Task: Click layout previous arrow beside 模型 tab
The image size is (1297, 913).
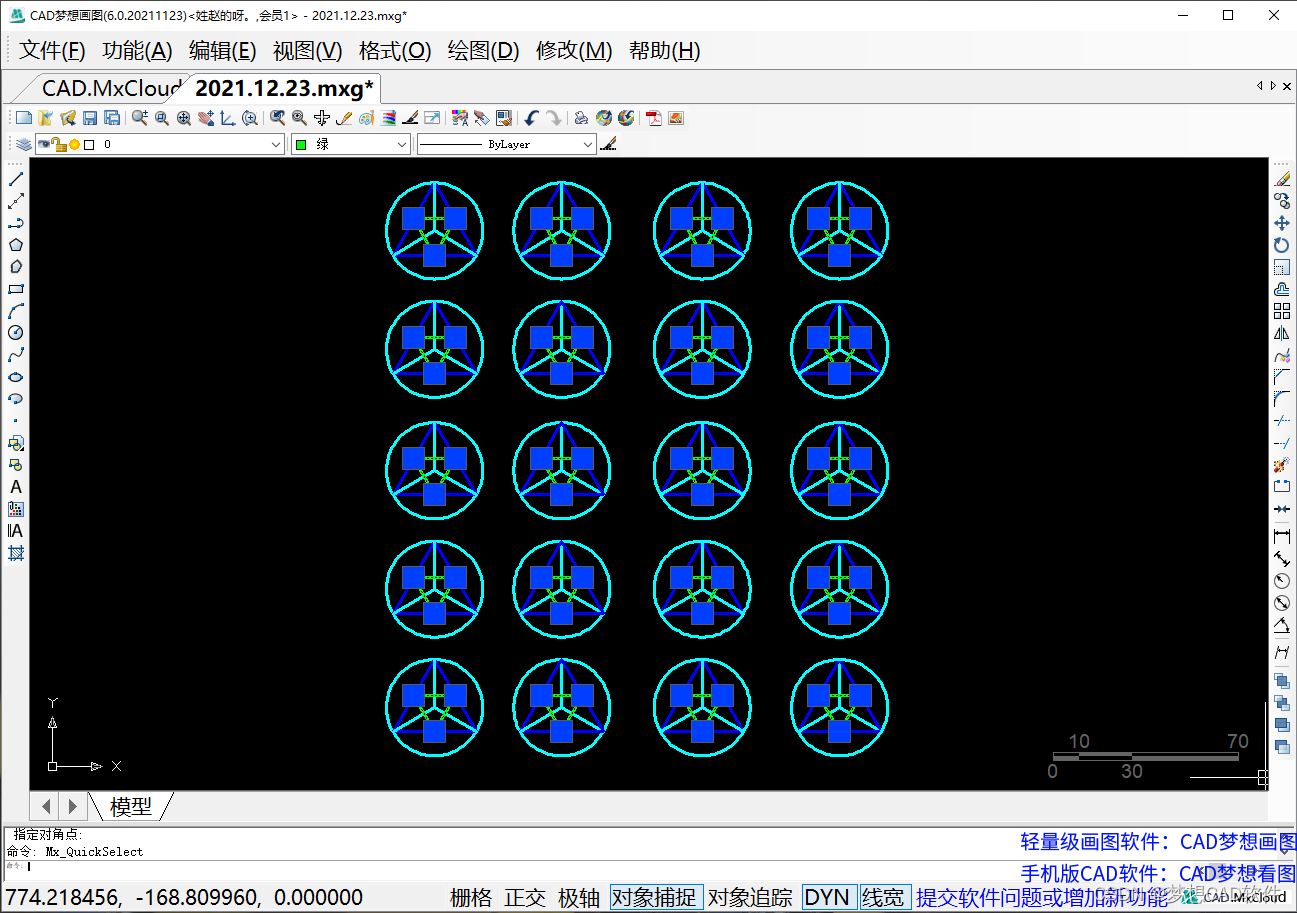Action: click(x=46, y=805)
